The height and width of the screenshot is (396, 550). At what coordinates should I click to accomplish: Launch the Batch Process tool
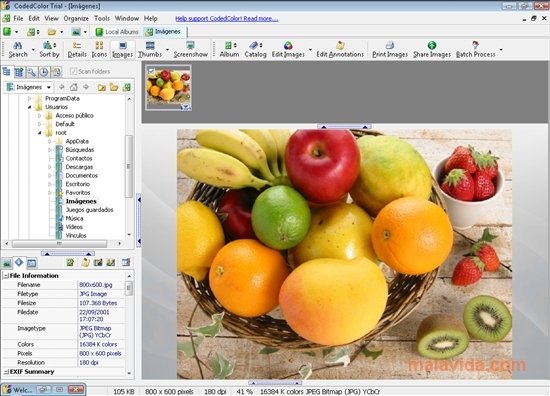pos(476,49)
